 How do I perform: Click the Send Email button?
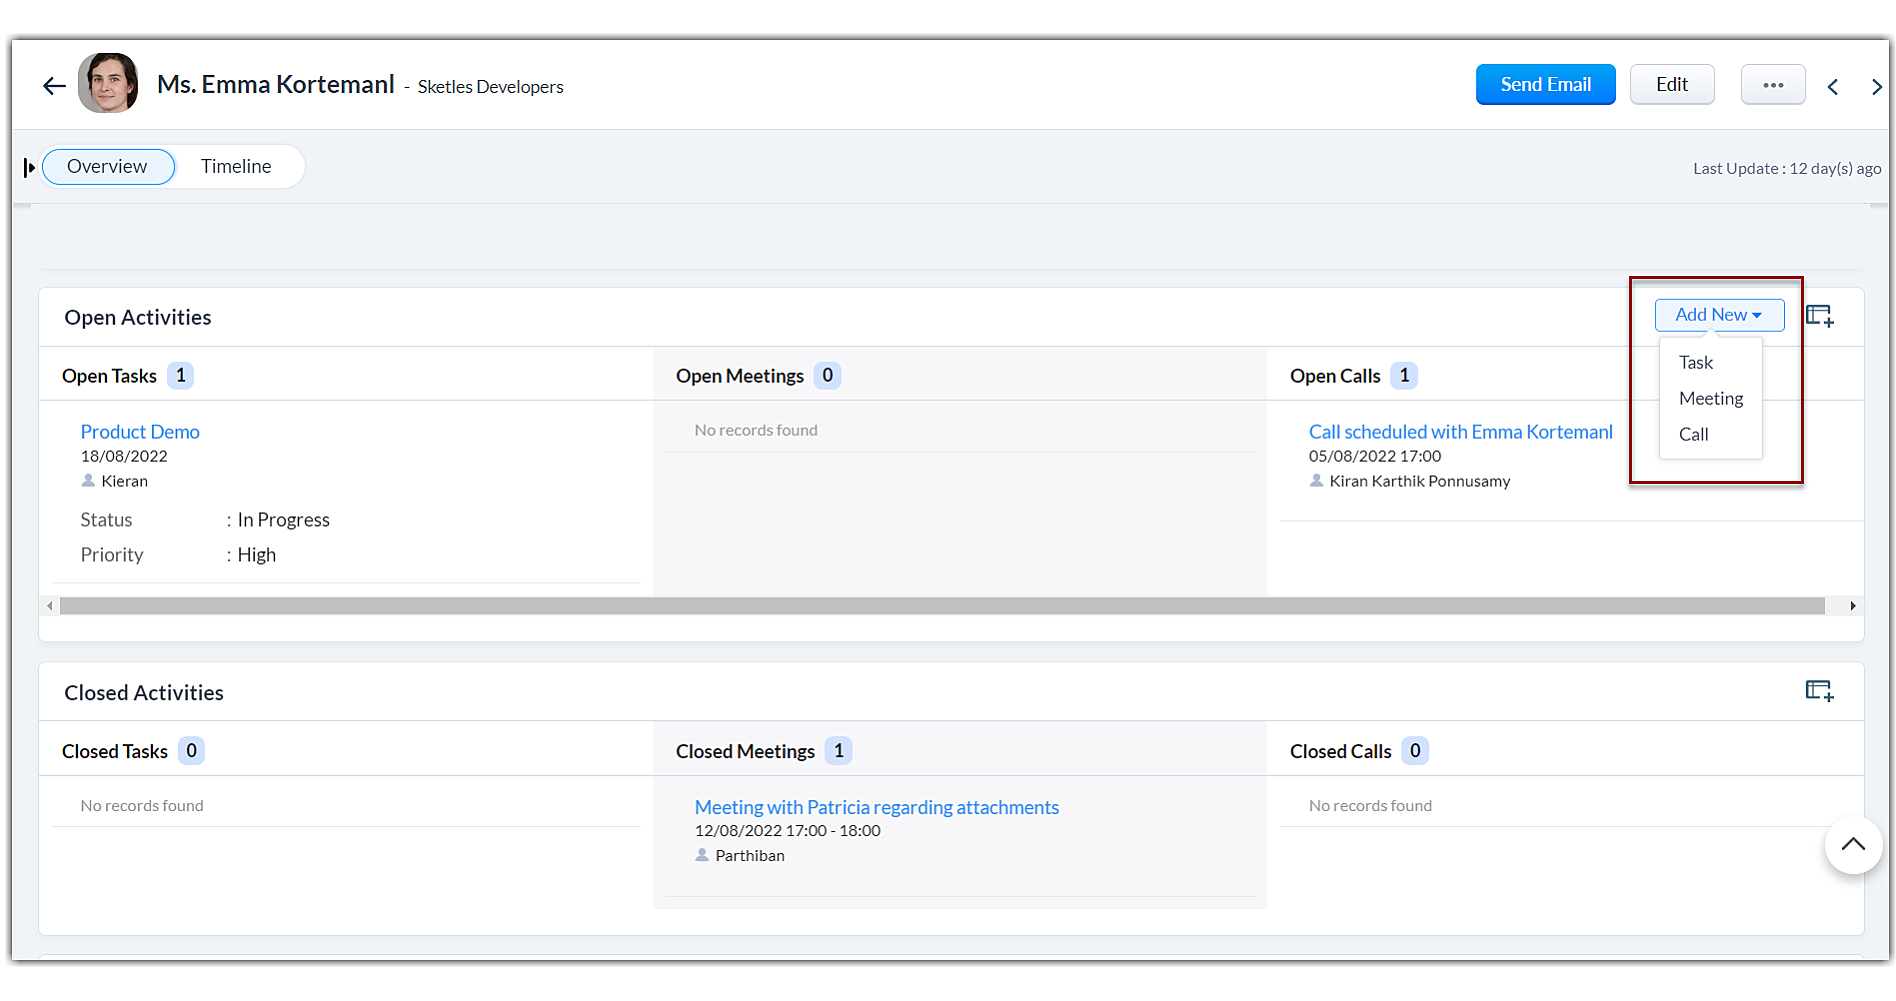click(1545, 85)
